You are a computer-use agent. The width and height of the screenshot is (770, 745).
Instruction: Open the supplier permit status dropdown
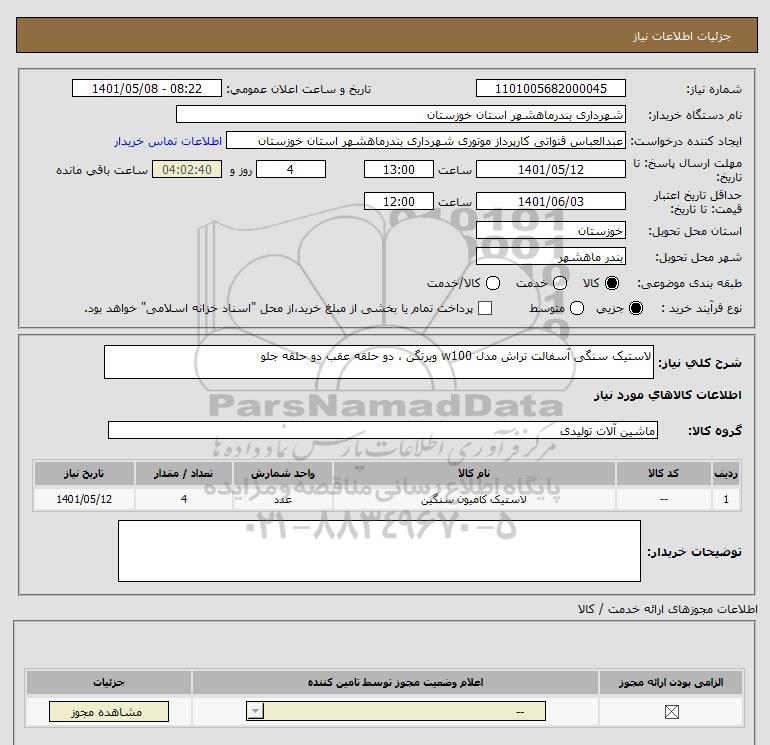(396, 711)
